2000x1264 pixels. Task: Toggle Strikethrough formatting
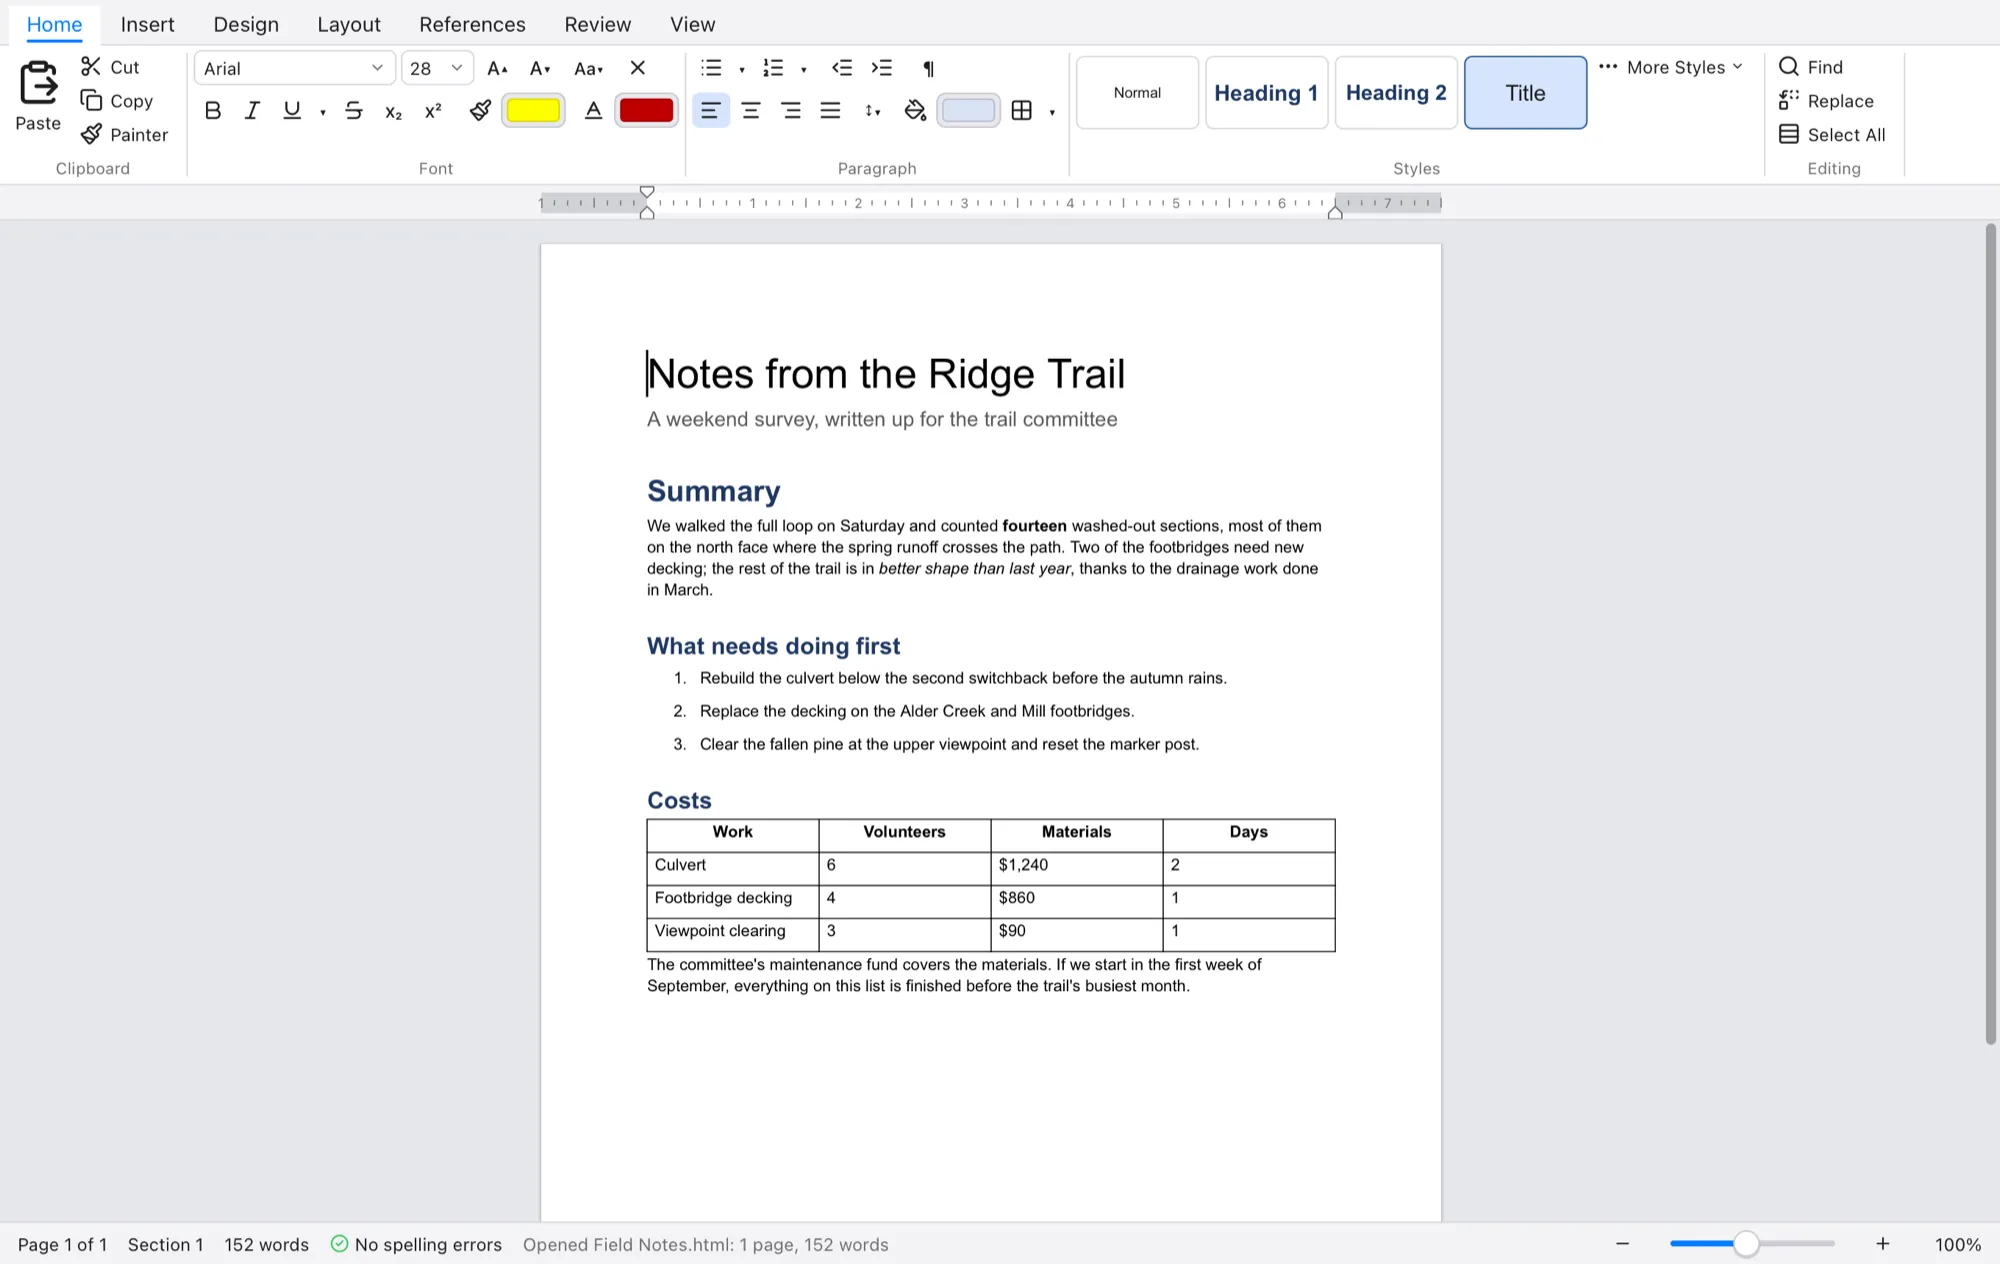(x=353, y=111)
